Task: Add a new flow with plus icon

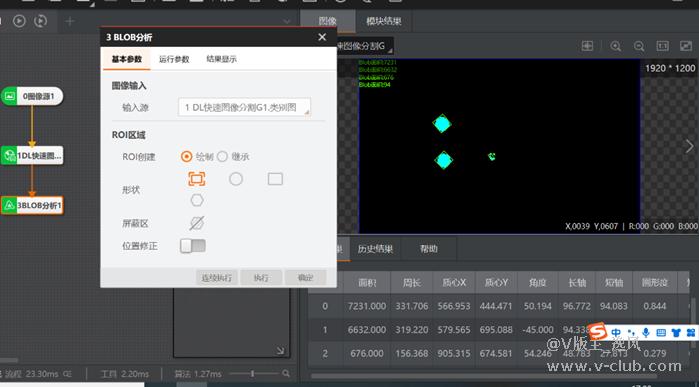Action: tap(70, 21)
